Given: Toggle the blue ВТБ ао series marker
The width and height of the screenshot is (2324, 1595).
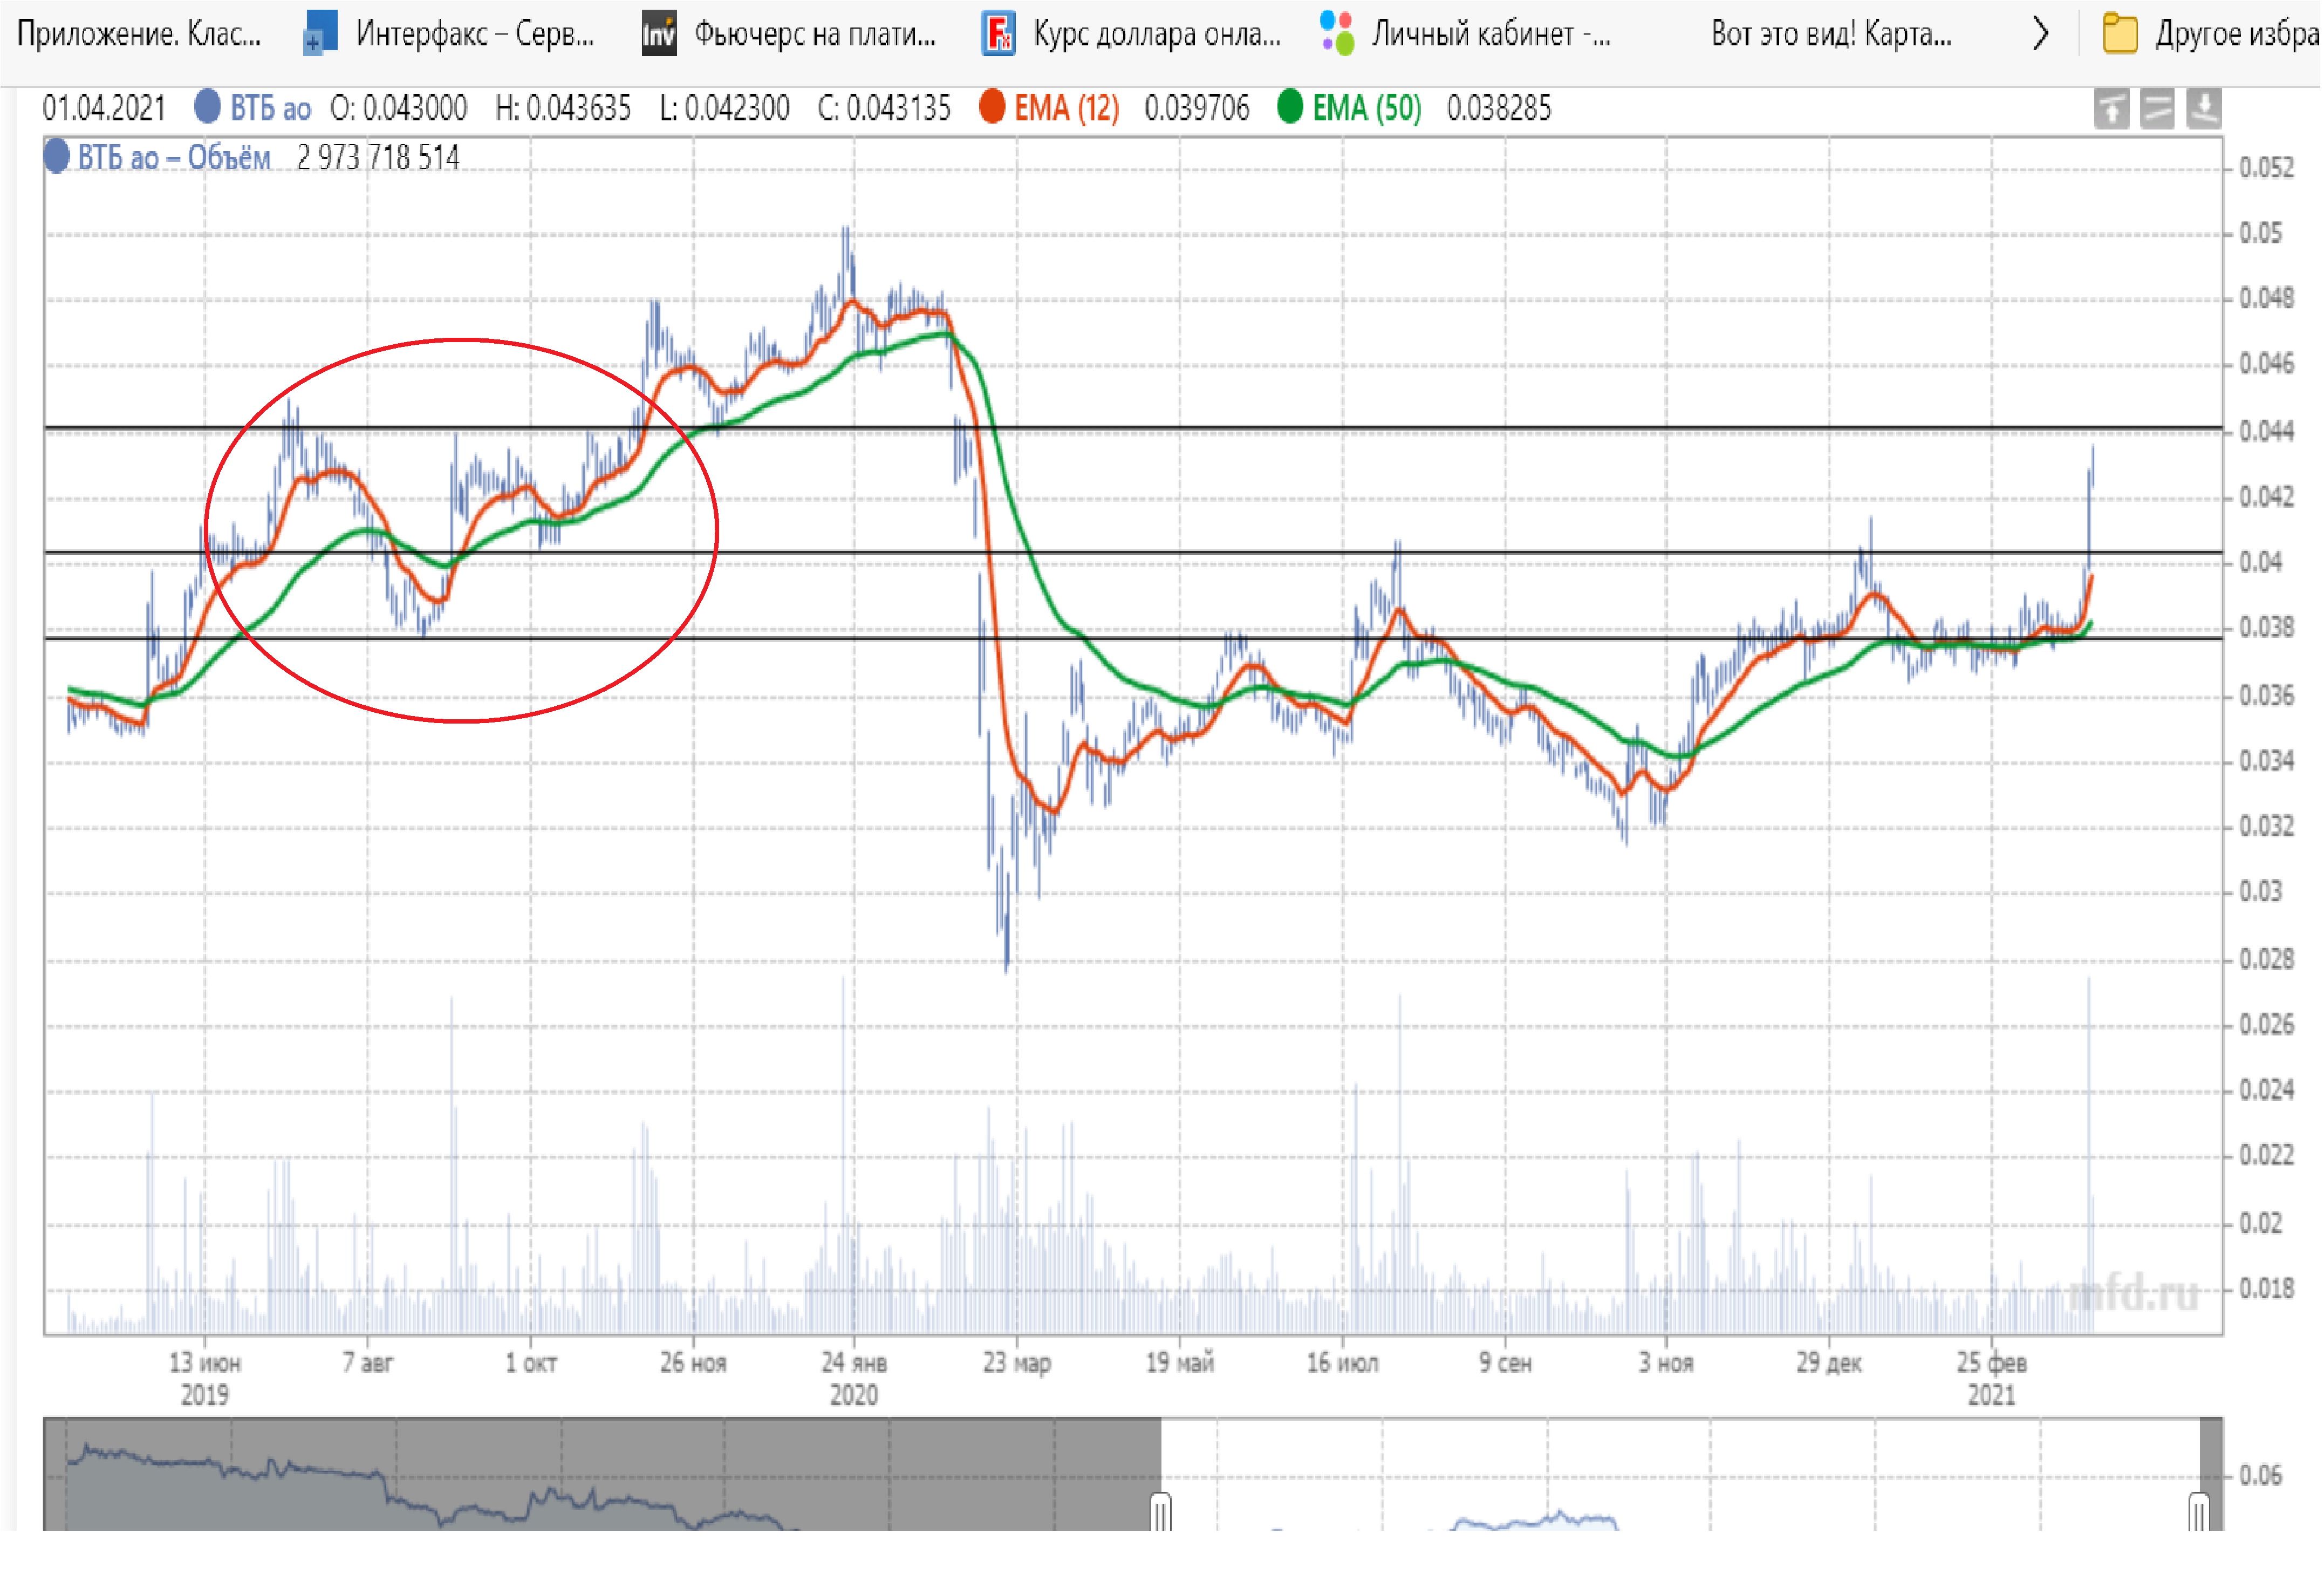Looking at the screenshot, I should coord(207,106).
